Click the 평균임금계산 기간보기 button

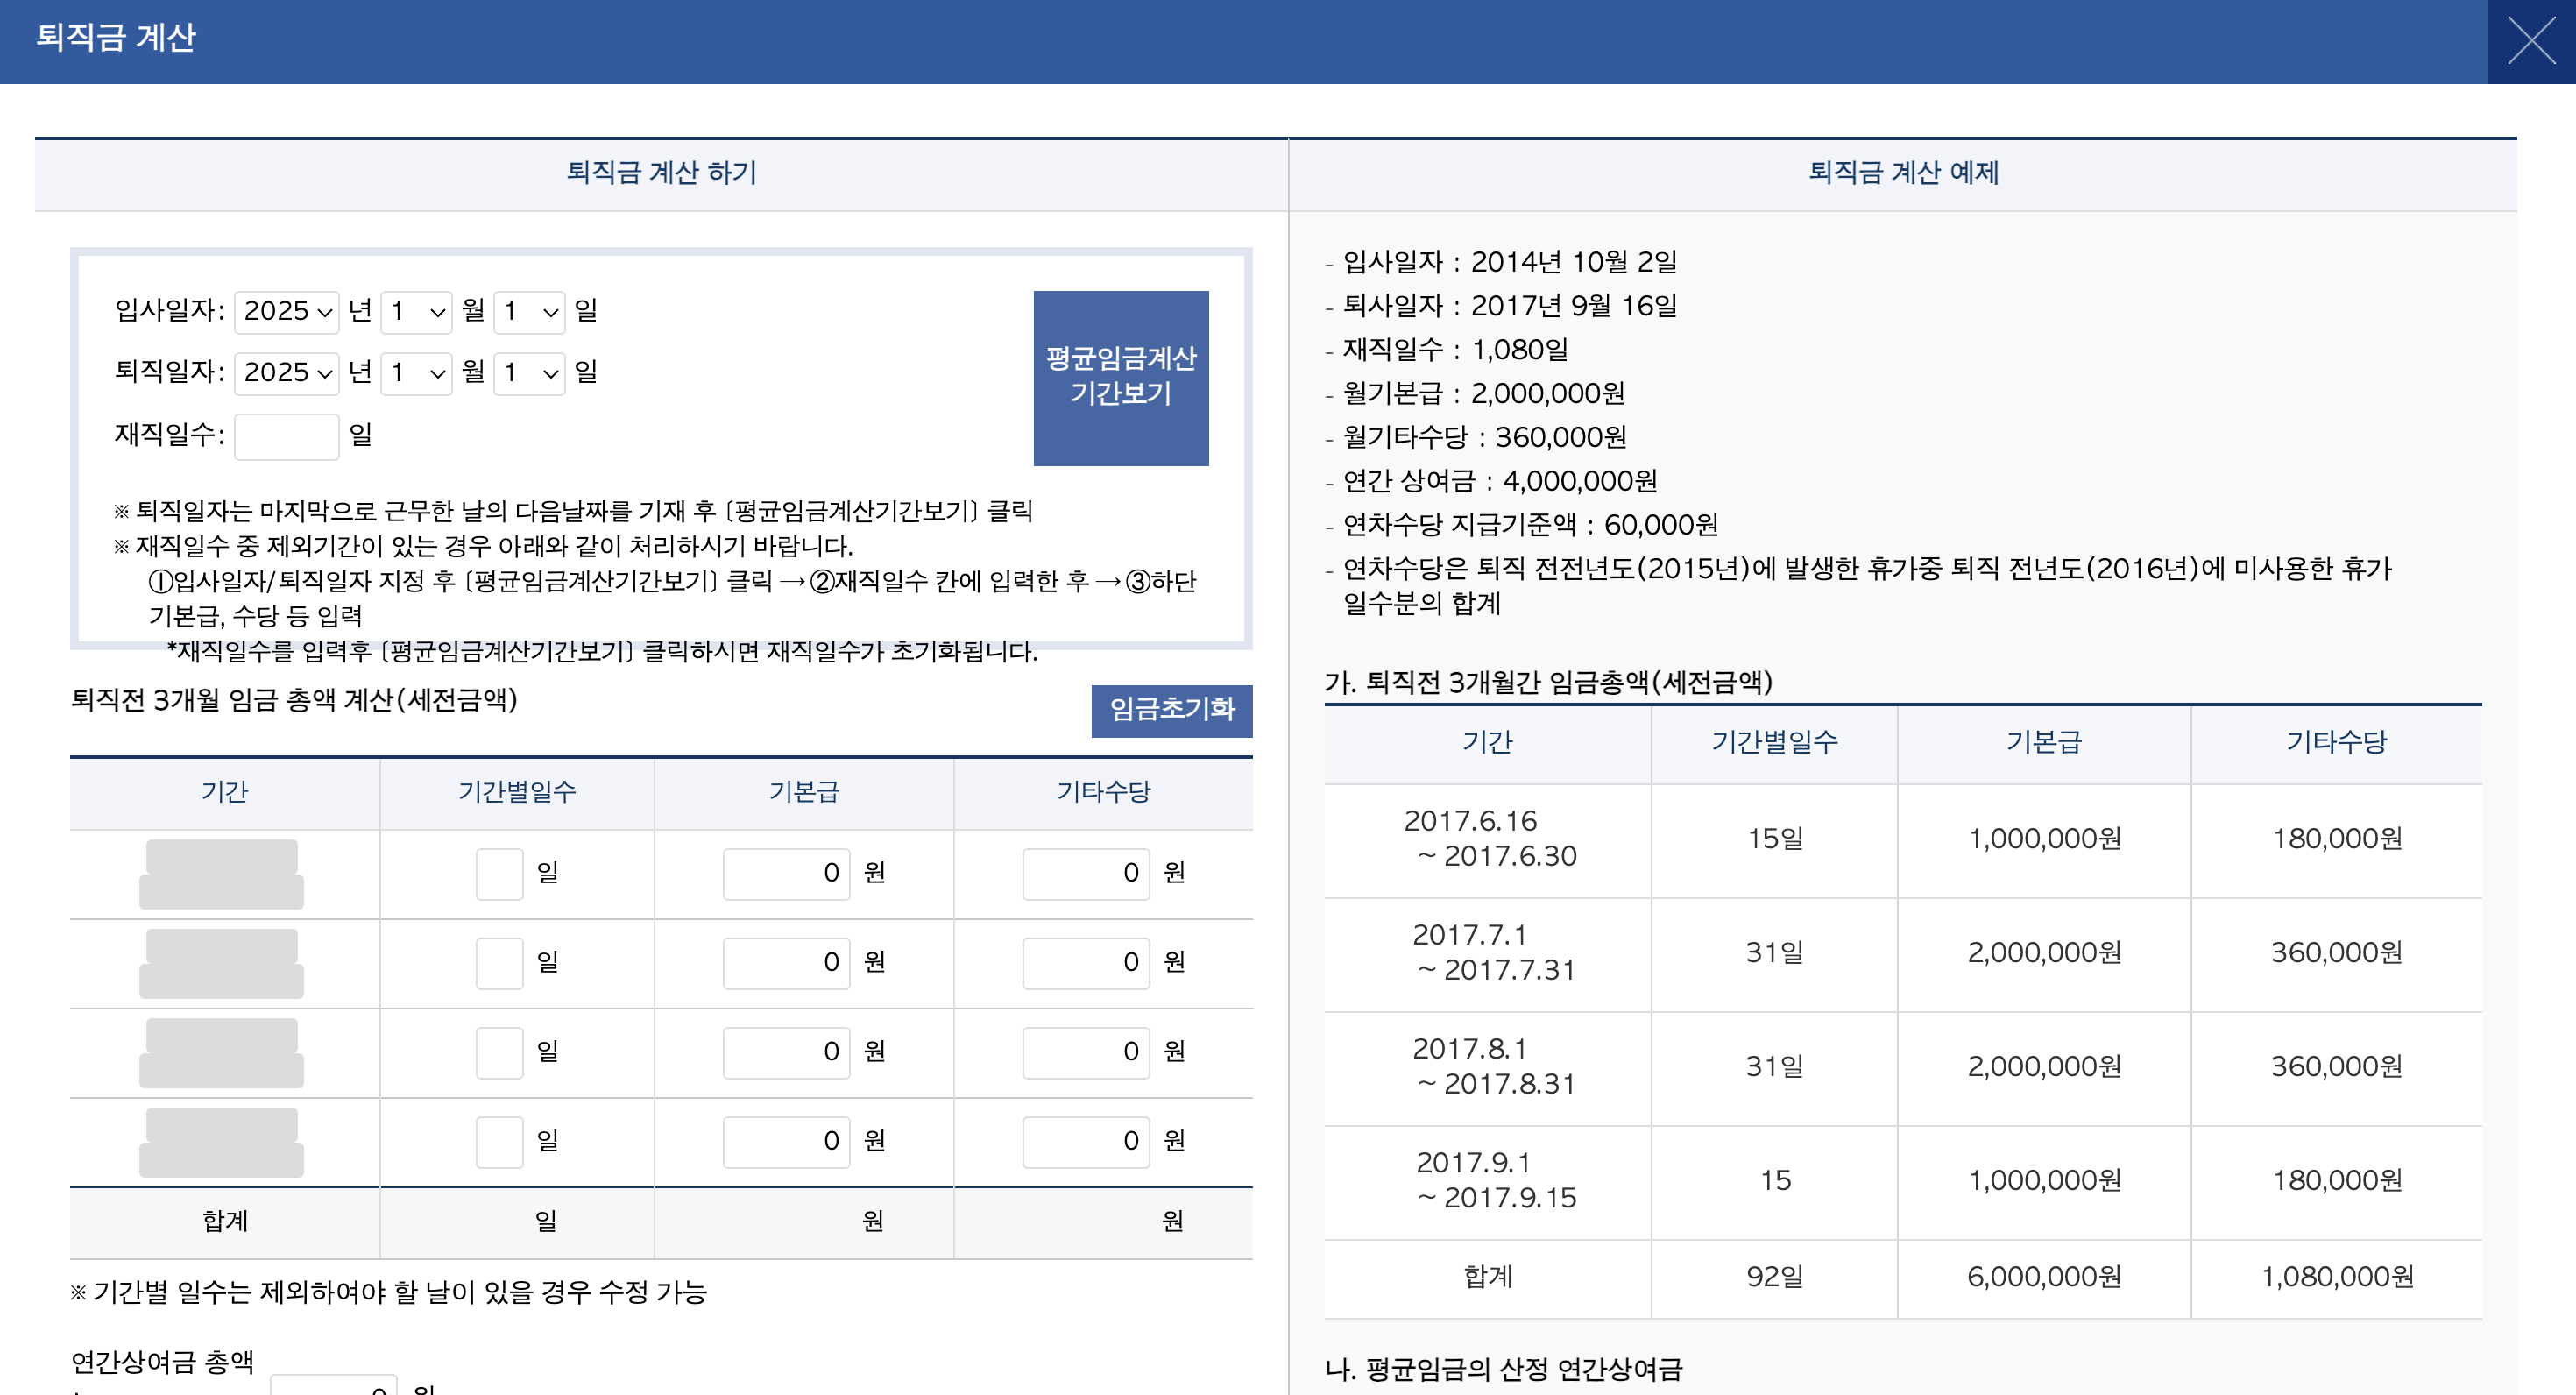point(1121,377)
